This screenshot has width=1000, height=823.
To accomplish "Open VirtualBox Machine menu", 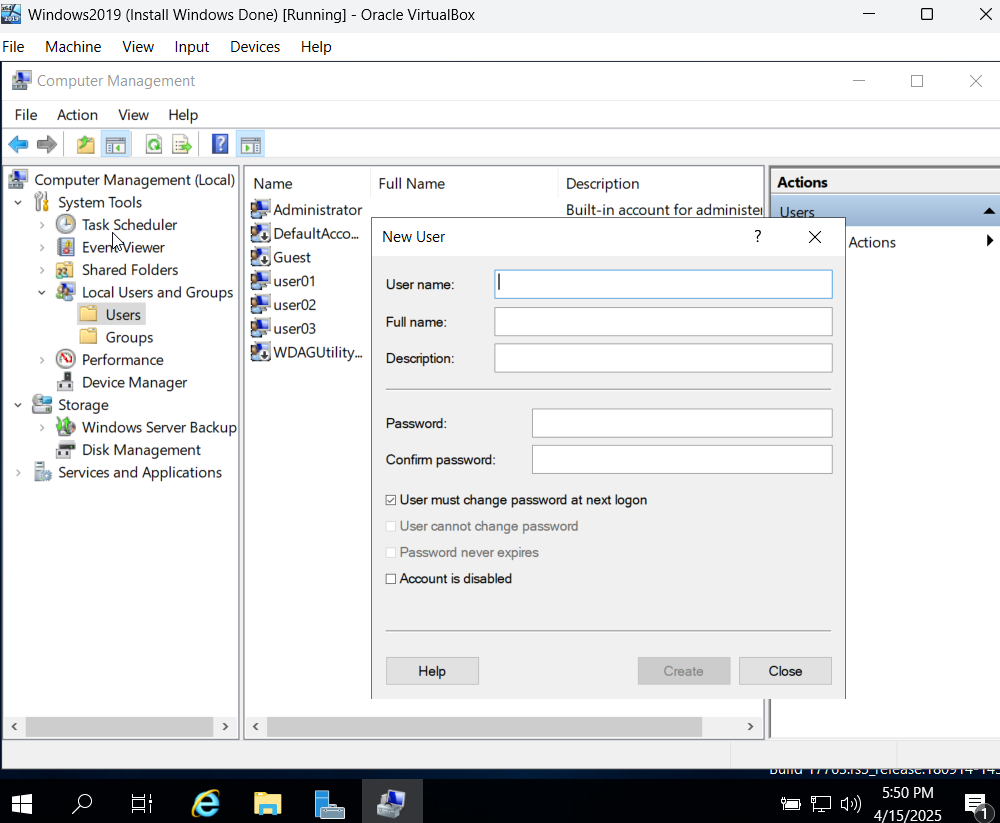I will tap(73, 47).
